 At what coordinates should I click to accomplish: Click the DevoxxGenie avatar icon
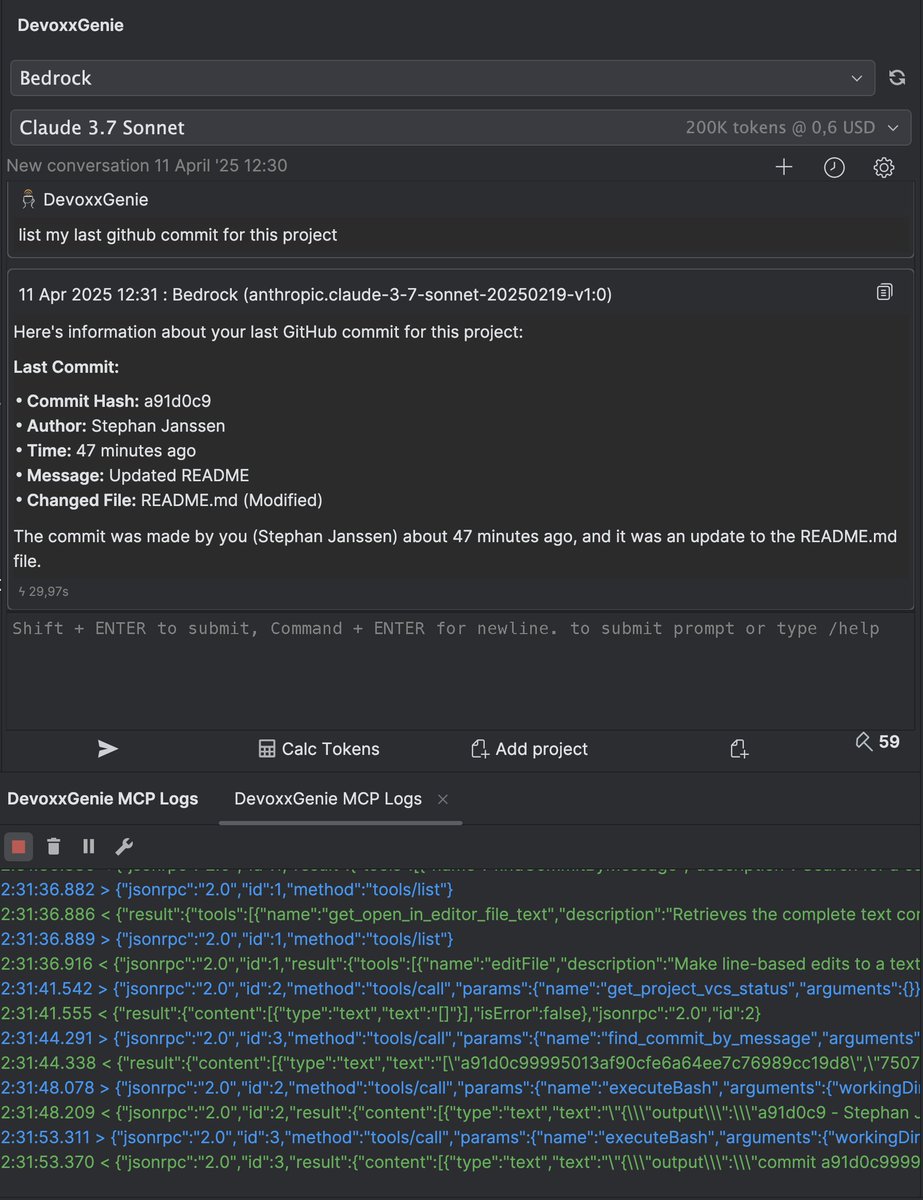[x=28, y=199]
